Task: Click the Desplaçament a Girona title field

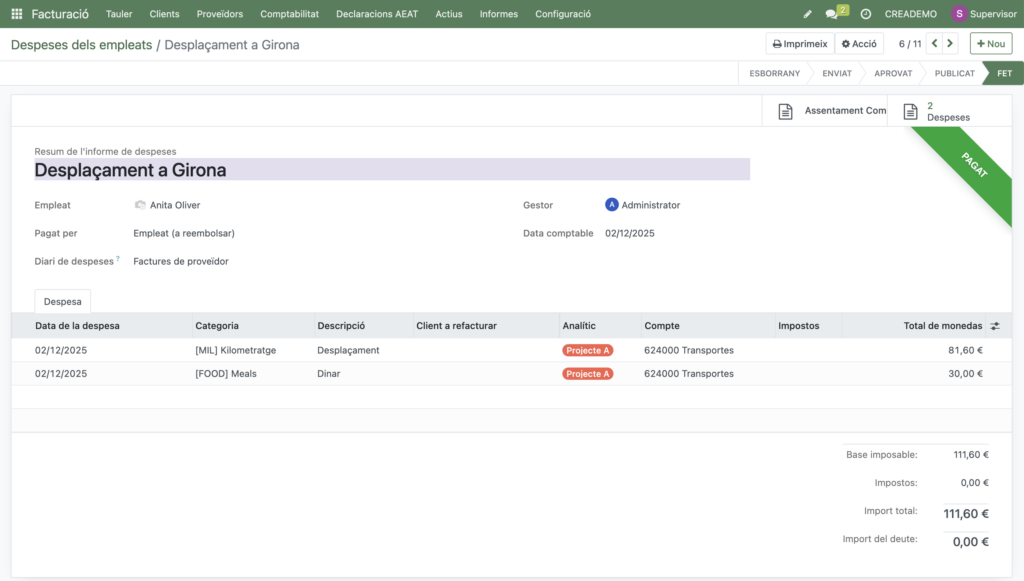Action: pos(391,170)
